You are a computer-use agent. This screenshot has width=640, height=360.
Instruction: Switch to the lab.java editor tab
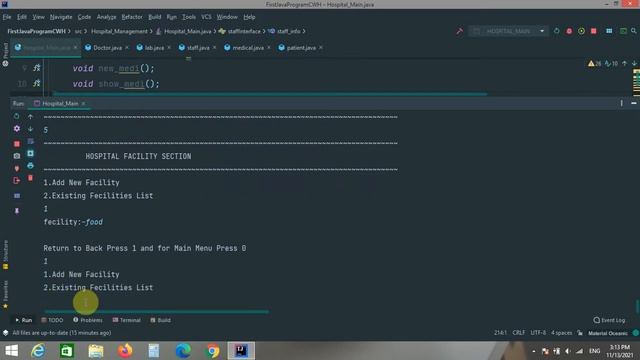(154, 48)
